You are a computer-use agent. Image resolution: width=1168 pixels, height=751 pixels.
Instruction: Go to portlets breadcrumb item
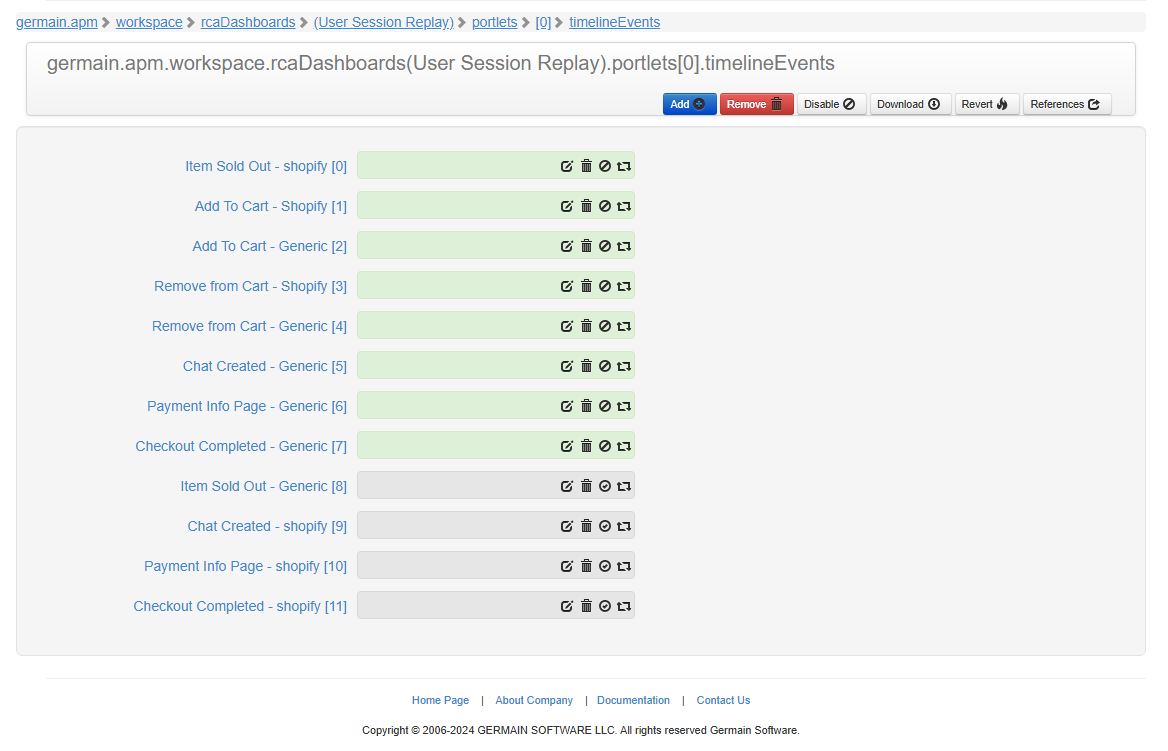494,22
